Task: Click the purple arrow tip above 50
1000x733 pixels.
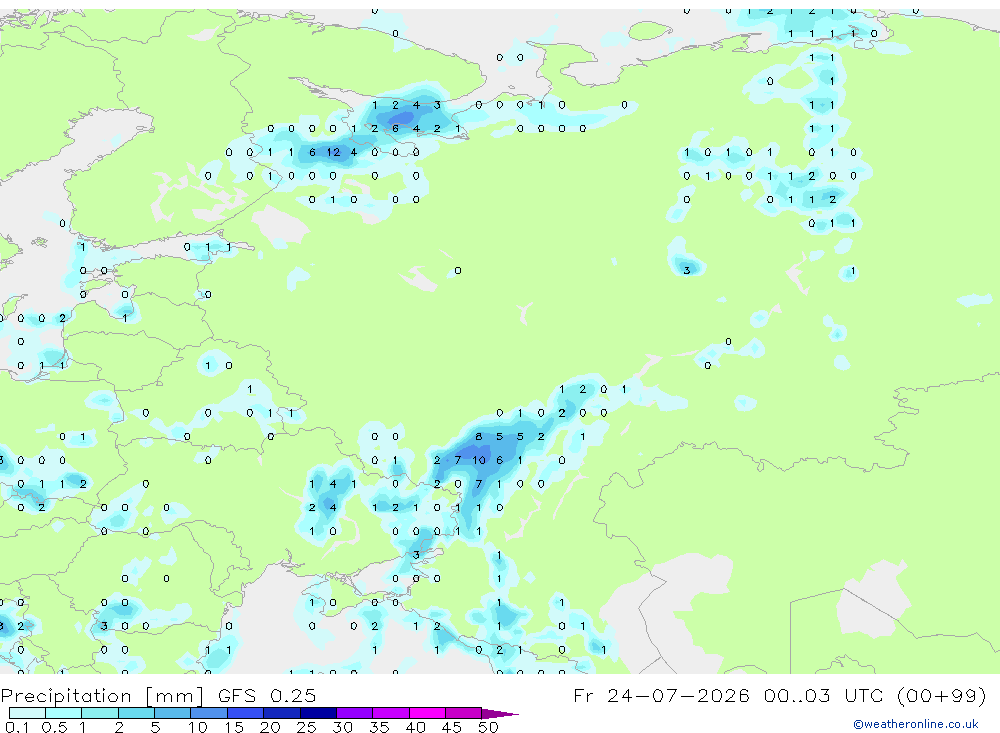Action: (x=500, y=713)
